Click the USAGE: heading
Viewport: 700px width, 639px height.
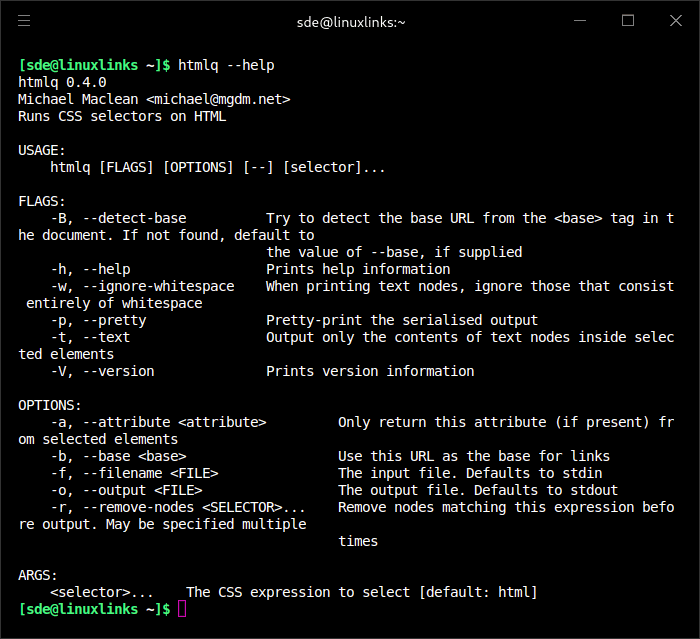[42, 150]
